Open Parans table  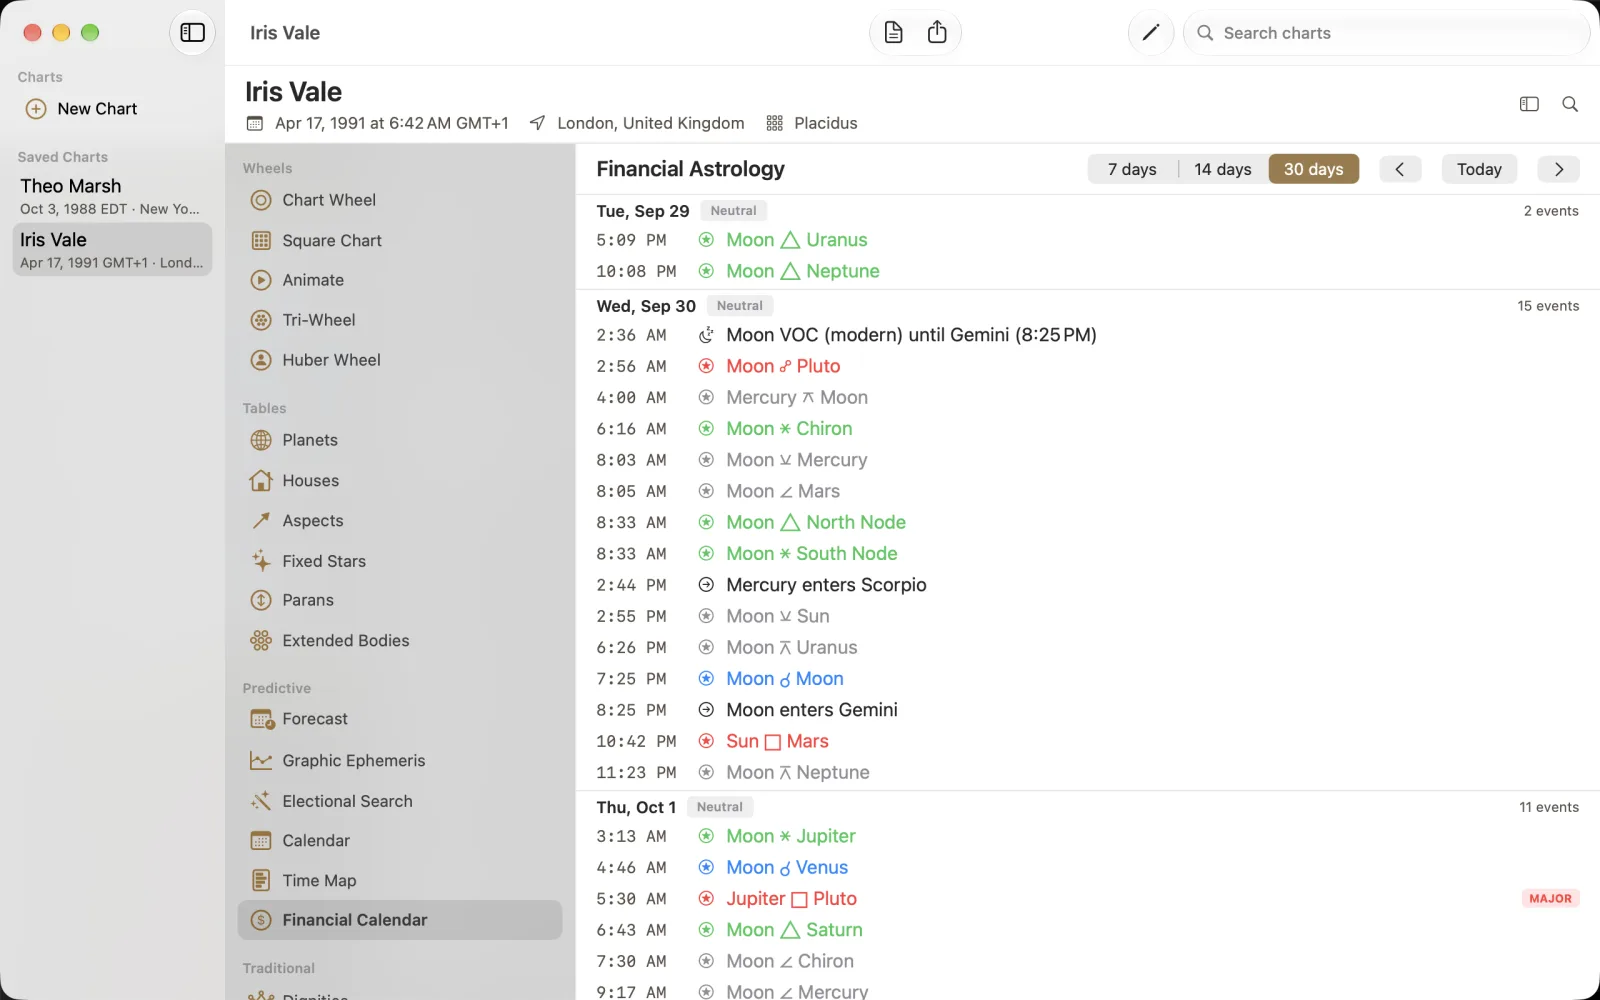(x=400, y=600)
